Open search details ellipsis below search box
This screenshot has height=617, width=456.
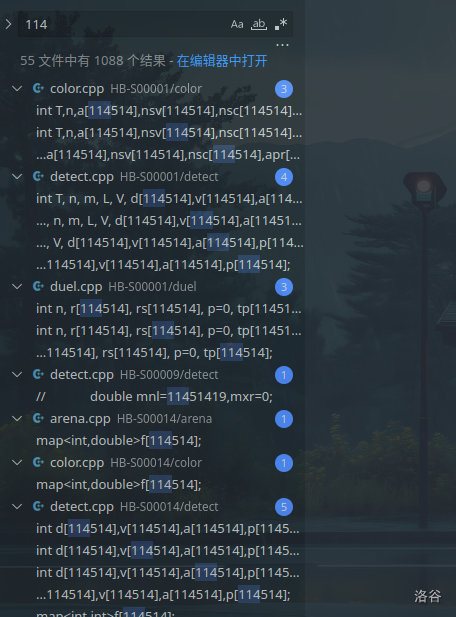282,45
